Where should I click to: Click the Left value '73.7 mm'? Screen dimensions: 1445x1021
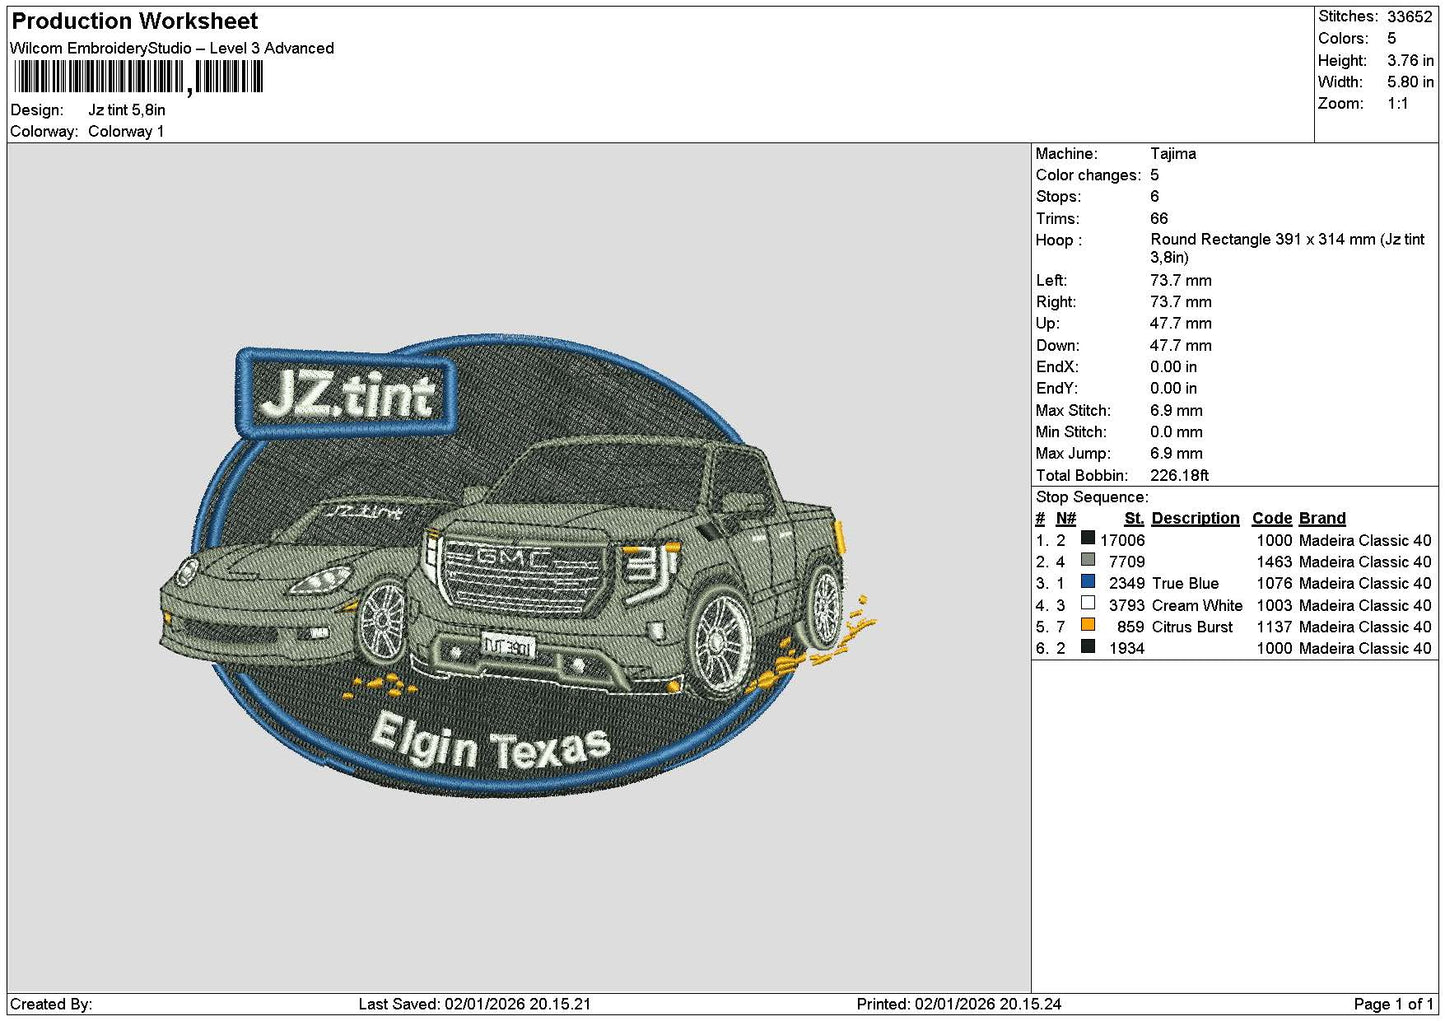click(1181, 281)
